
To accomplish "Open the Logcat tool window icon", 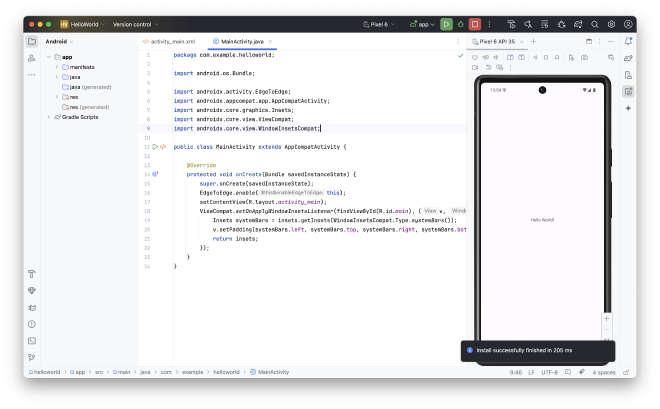I will click(32, 307).
